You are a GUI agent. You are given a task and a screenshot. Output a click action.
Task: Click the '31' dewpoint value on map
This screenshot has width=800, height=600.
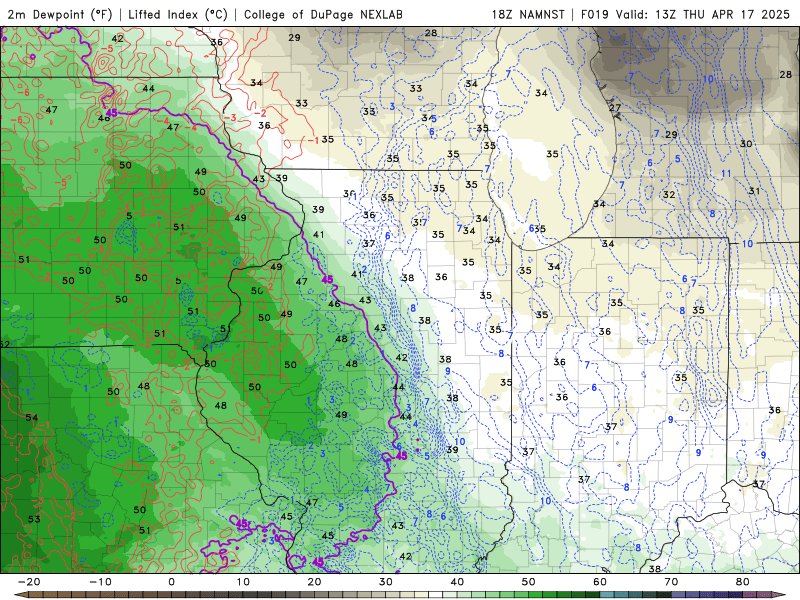click(754, 191)
